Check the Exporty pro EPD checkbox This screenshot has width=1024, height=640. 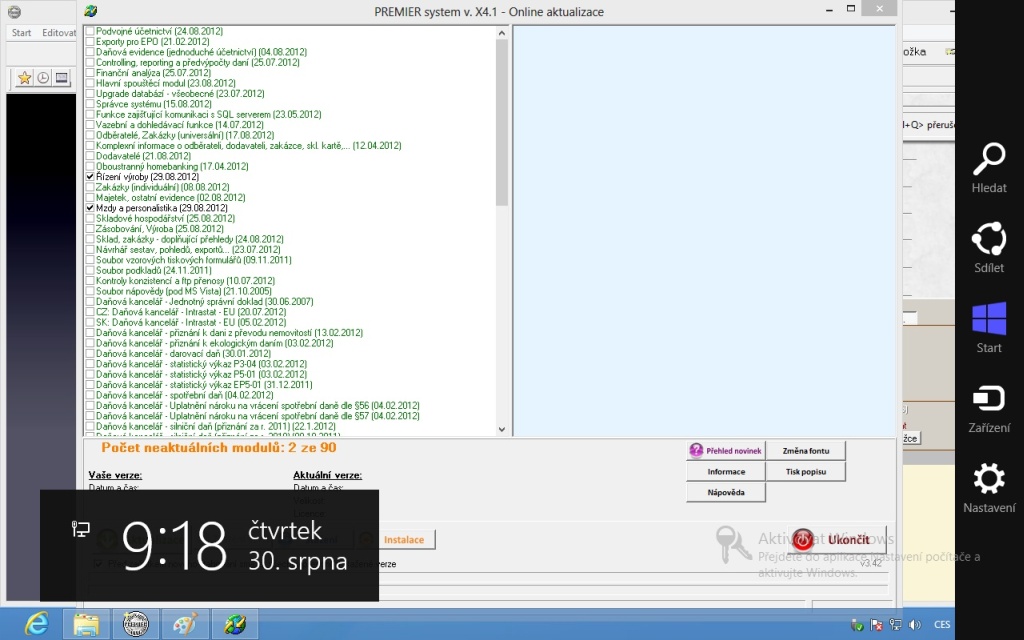coord(90,42)
